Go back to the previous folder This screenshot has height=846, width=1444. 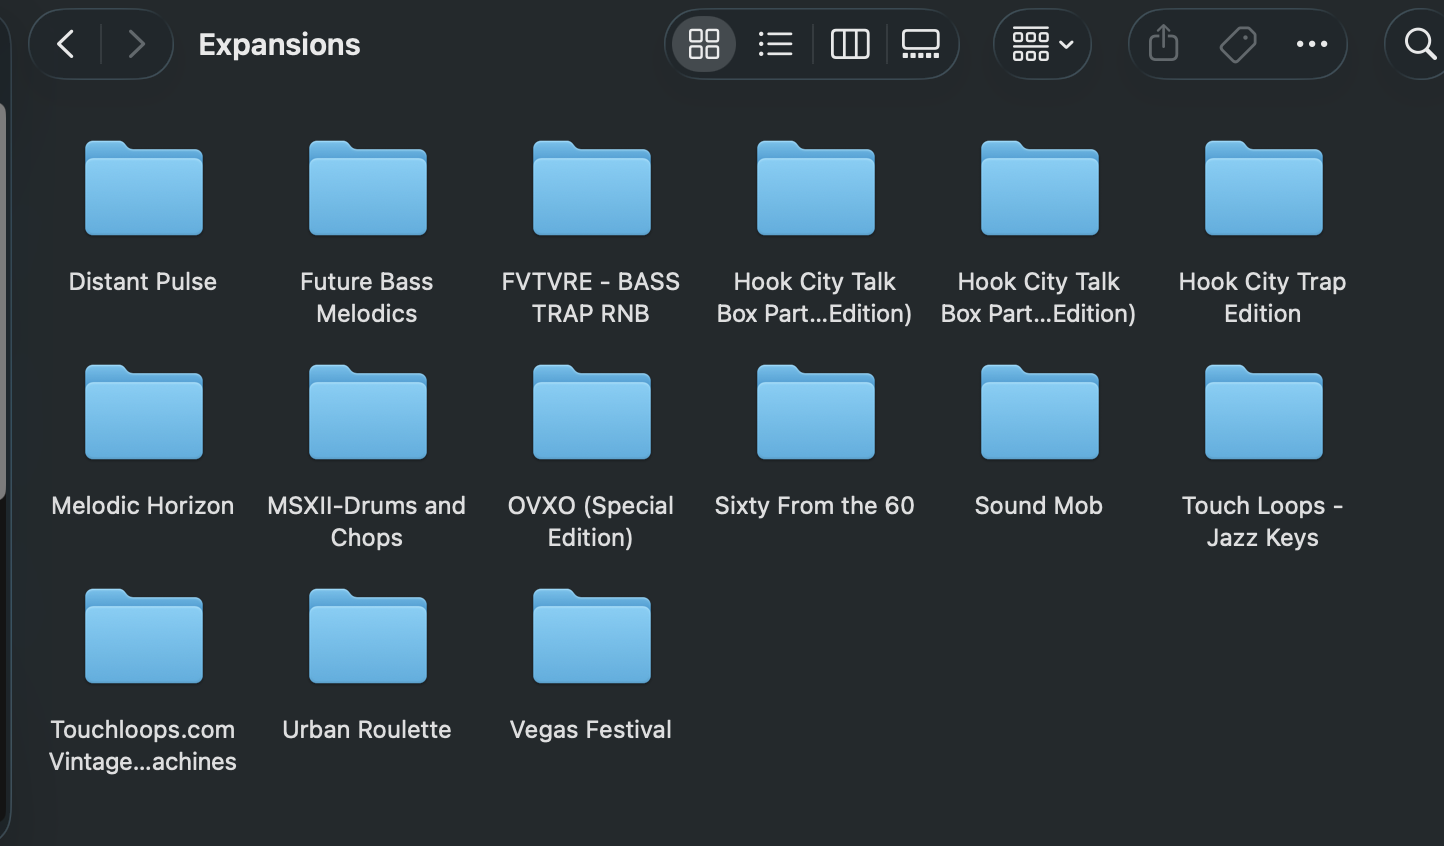pos(66,44)
